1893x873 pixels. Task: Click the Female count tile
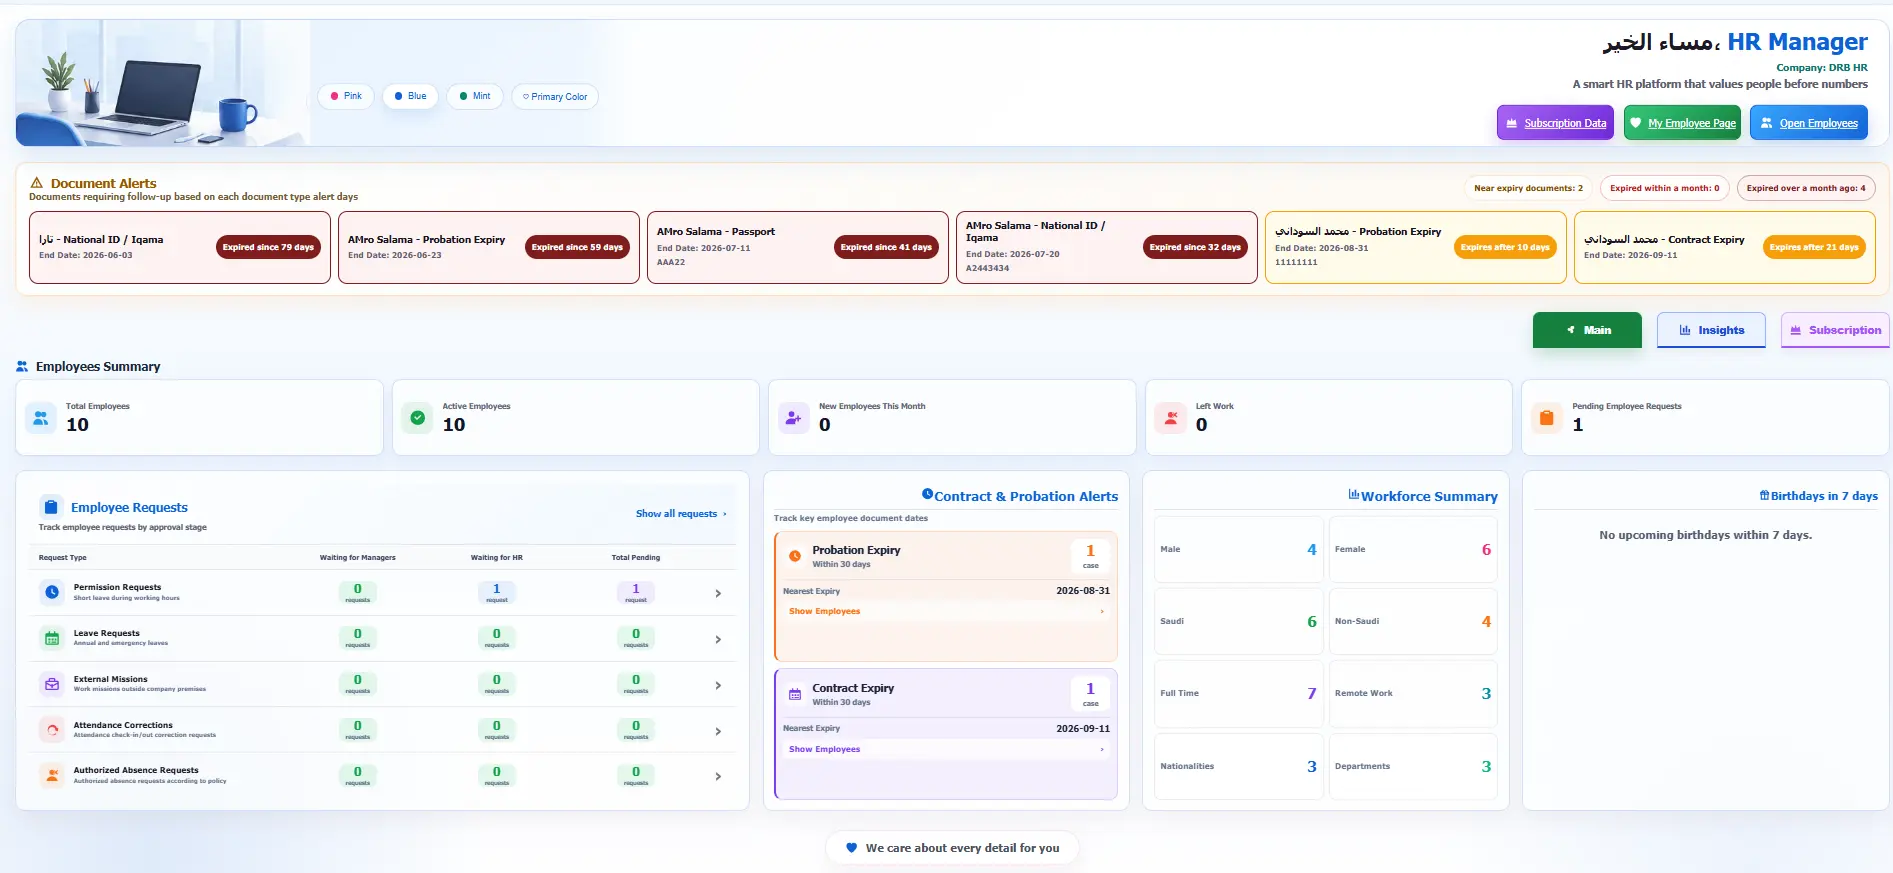pos(1413,549)
